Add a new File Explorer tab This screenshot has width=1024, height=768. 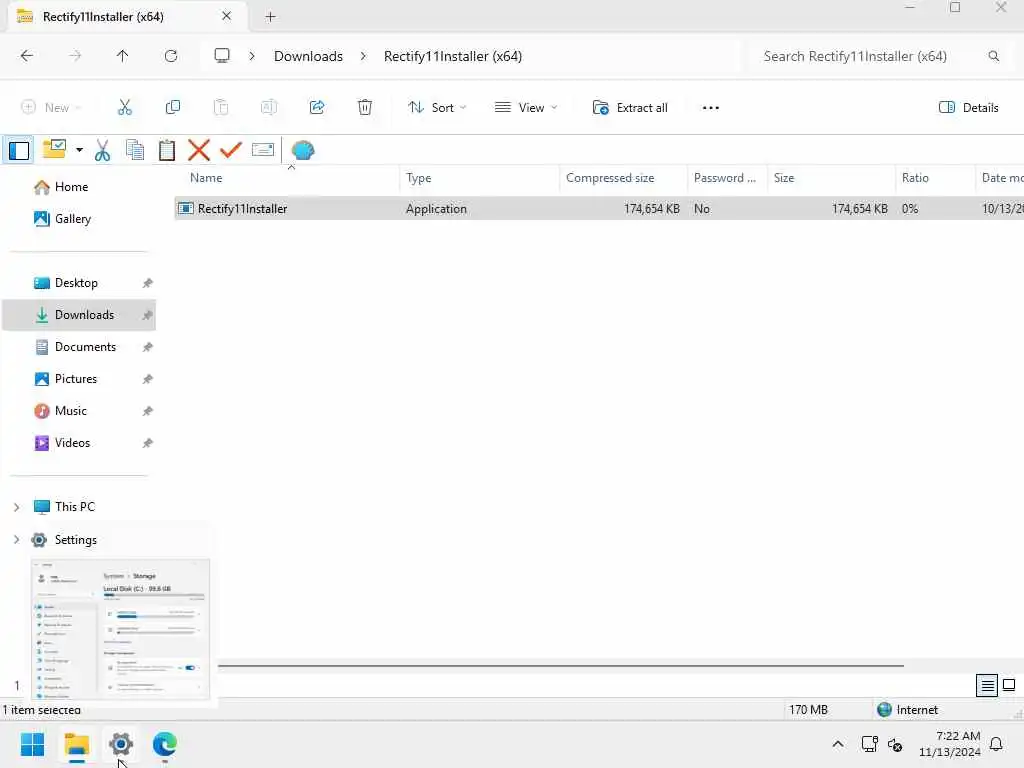click(x=270, y=17)
